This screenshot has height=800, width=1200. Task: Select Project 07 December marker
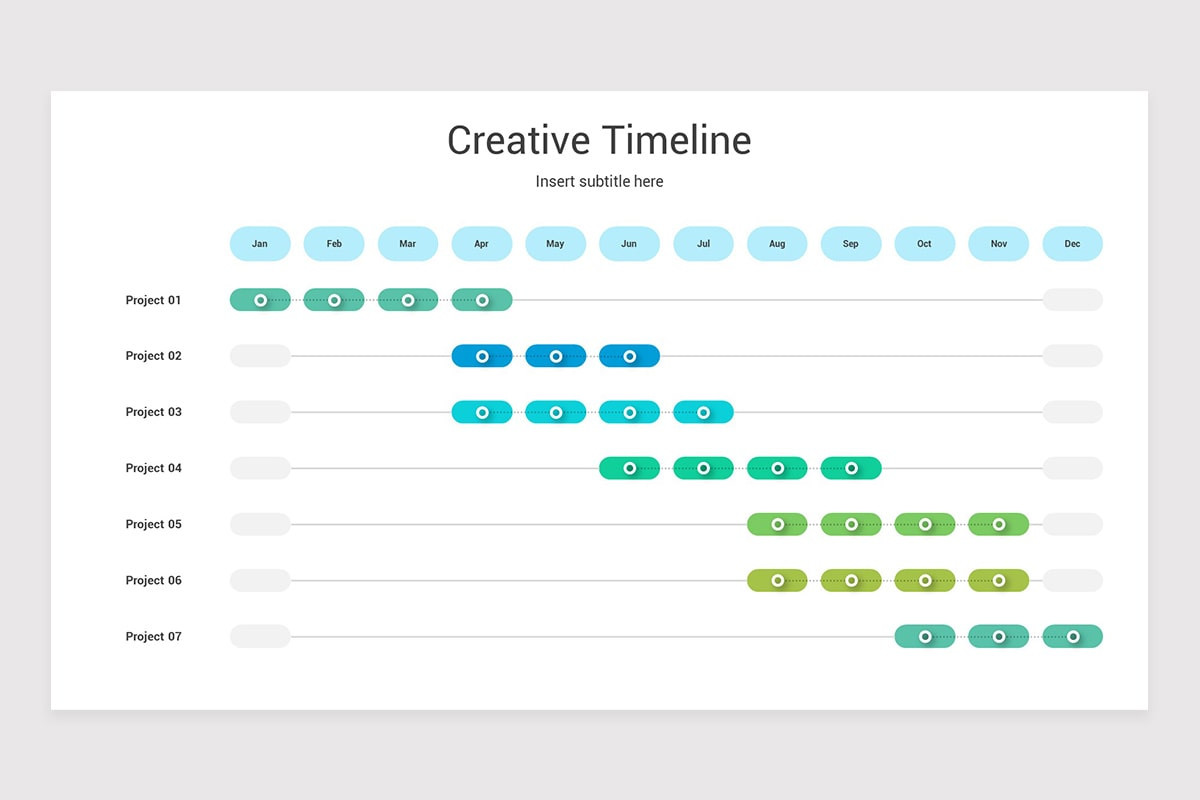tap(1073, 636)
